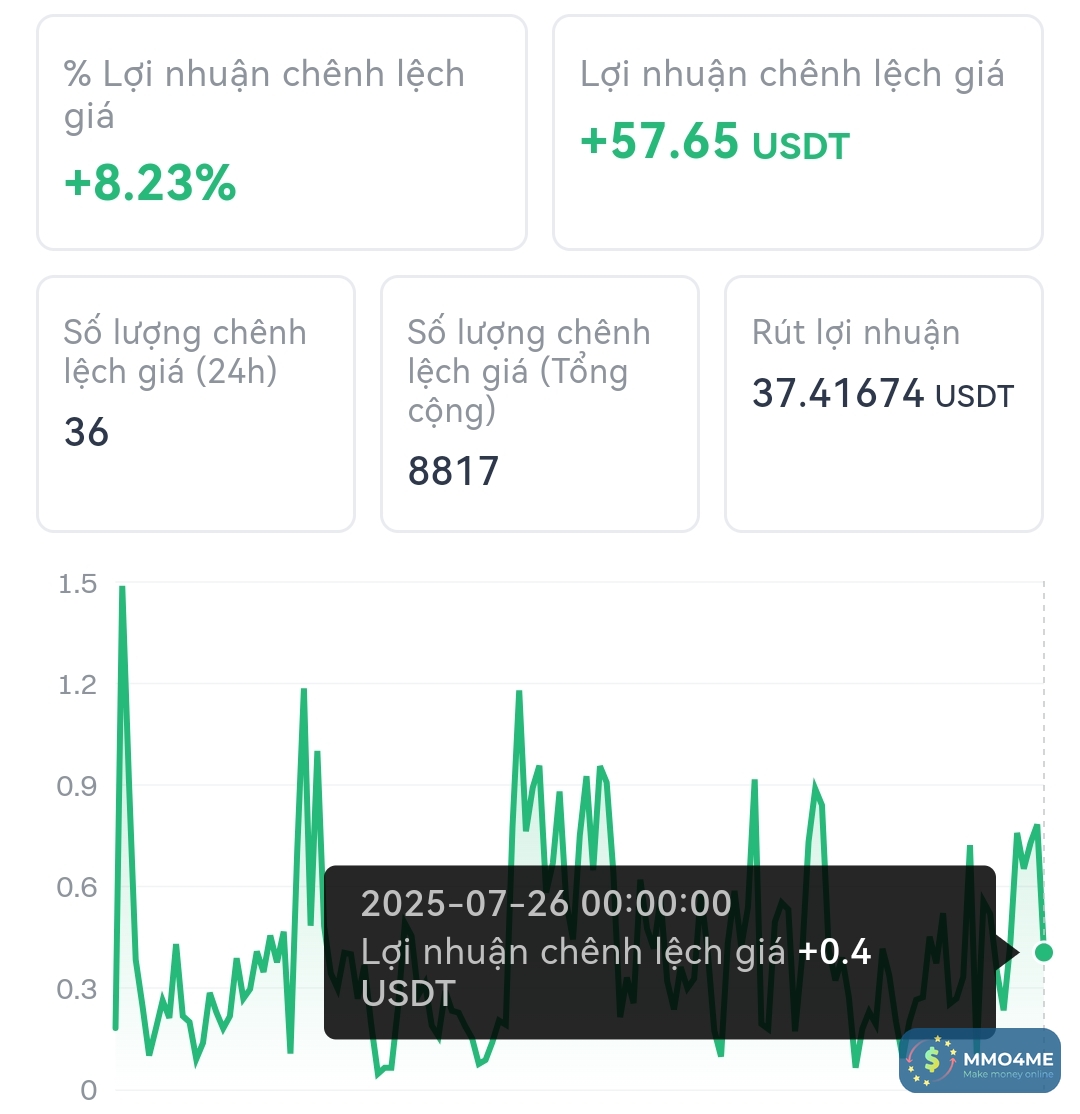Viewport: 1080px width, 1114px height.
Task: Select the green data point dot on chart
Action: 1044,952
